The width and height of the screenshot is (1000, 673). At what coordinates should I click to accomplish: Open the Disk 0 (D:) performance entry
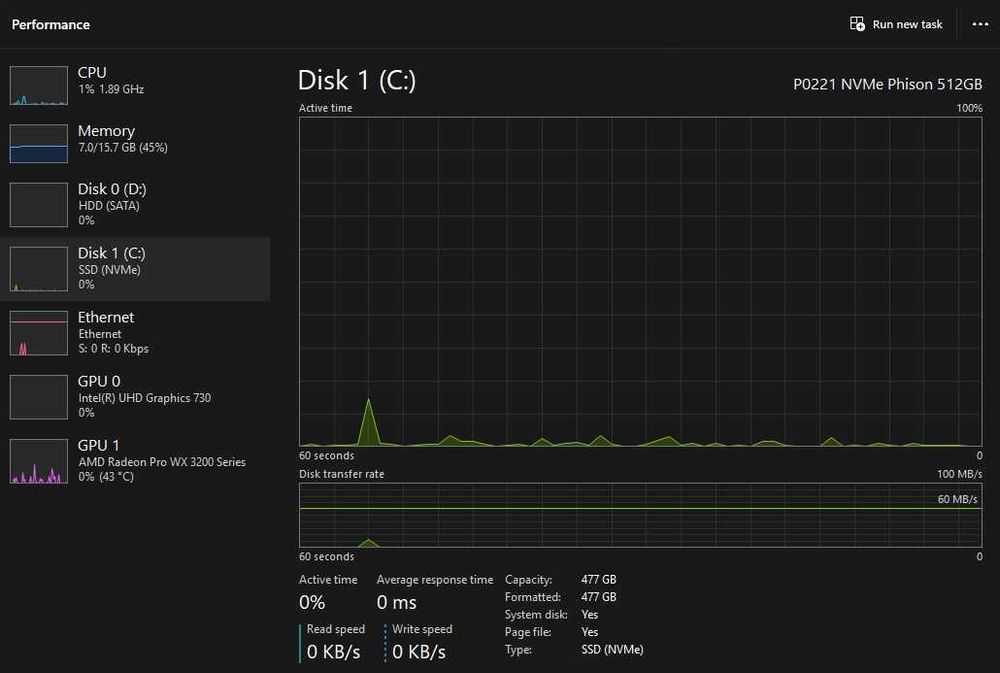[x=135, y=204]
